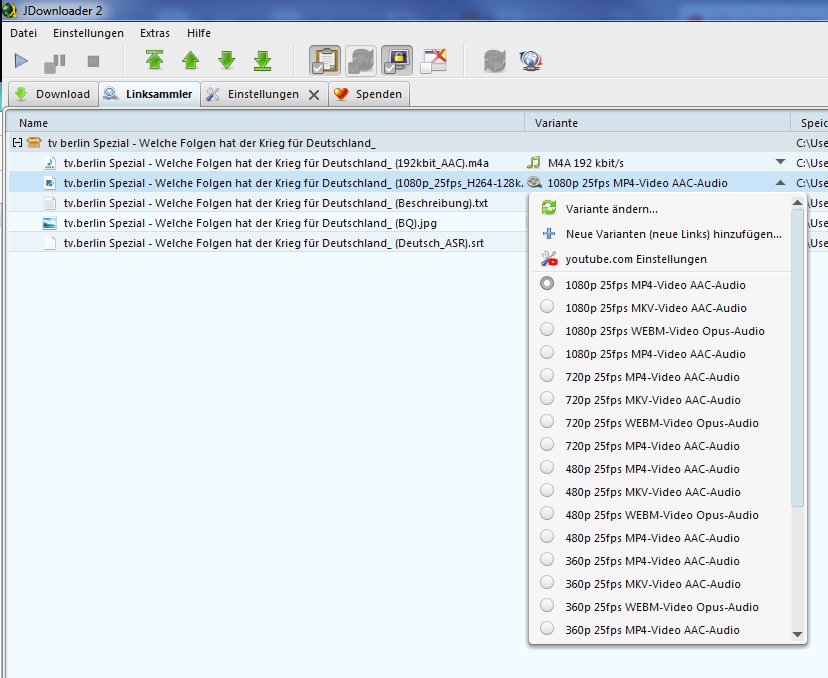Switch to the Einstellungen tab
Image resolution: width=828 pixels, height=678 pixels.
[264, 94]
